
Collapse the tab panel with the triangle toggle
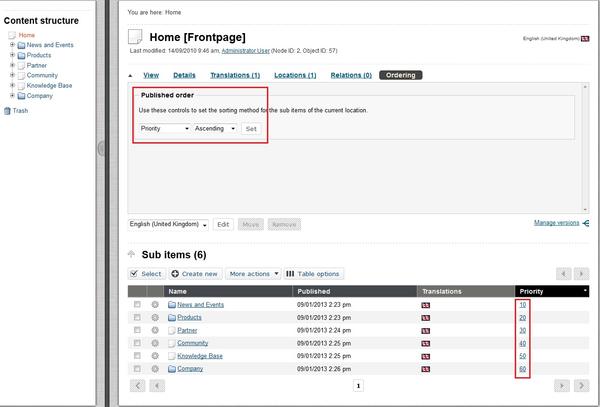pos(130,75)
